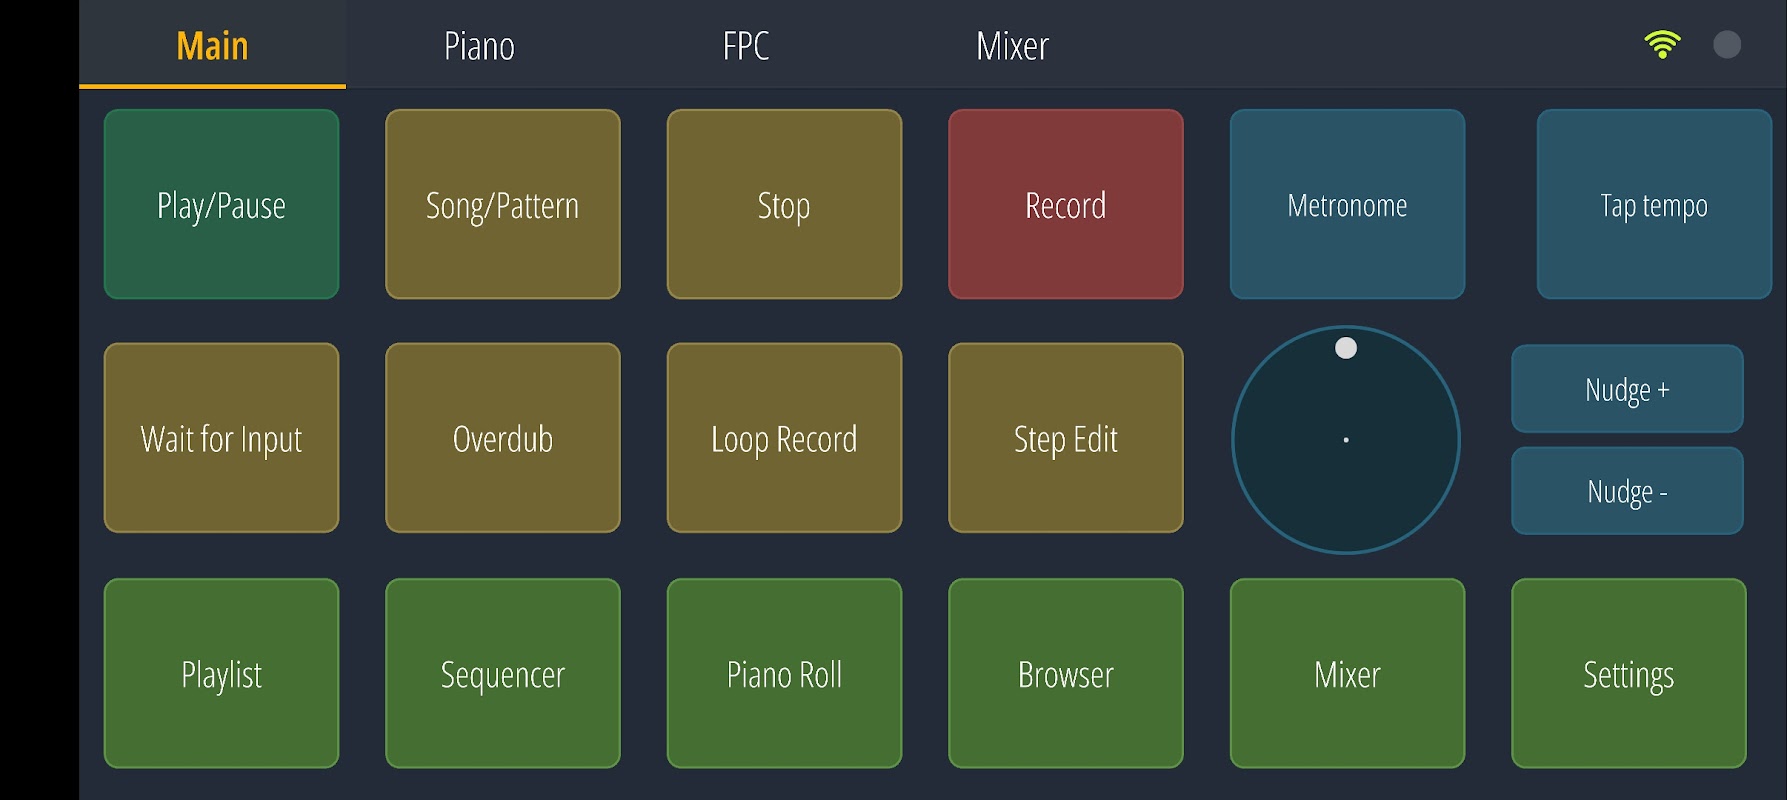Tap the green Wi-Fi connection icon
The height and width of the screenshot is (800, 1787).
pos(1662,45)
